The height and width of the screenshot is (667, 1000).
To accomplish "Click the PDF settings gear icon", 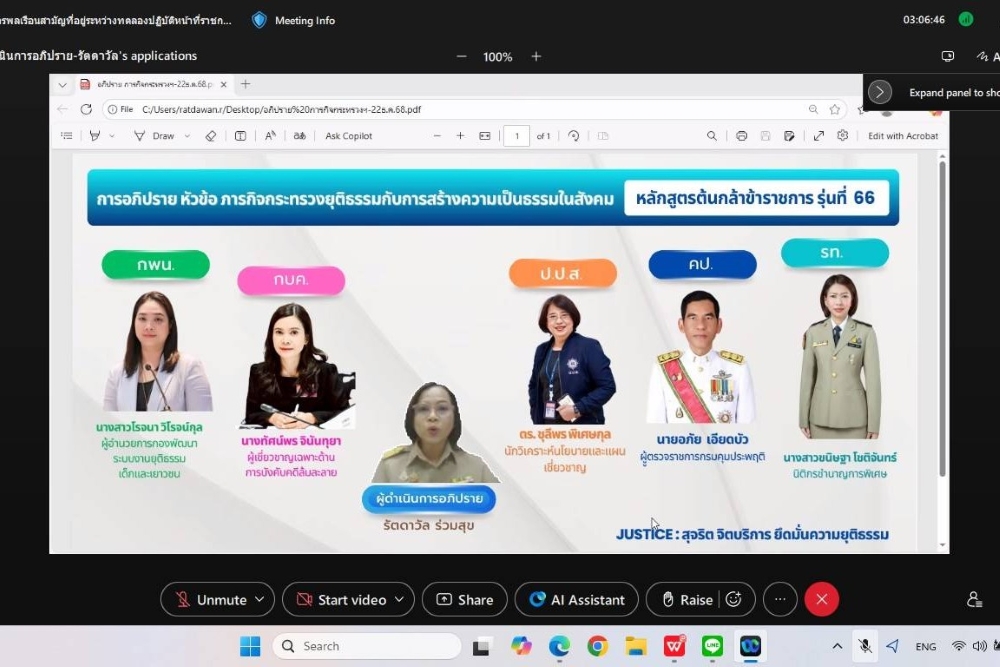I will click(843, 136).
